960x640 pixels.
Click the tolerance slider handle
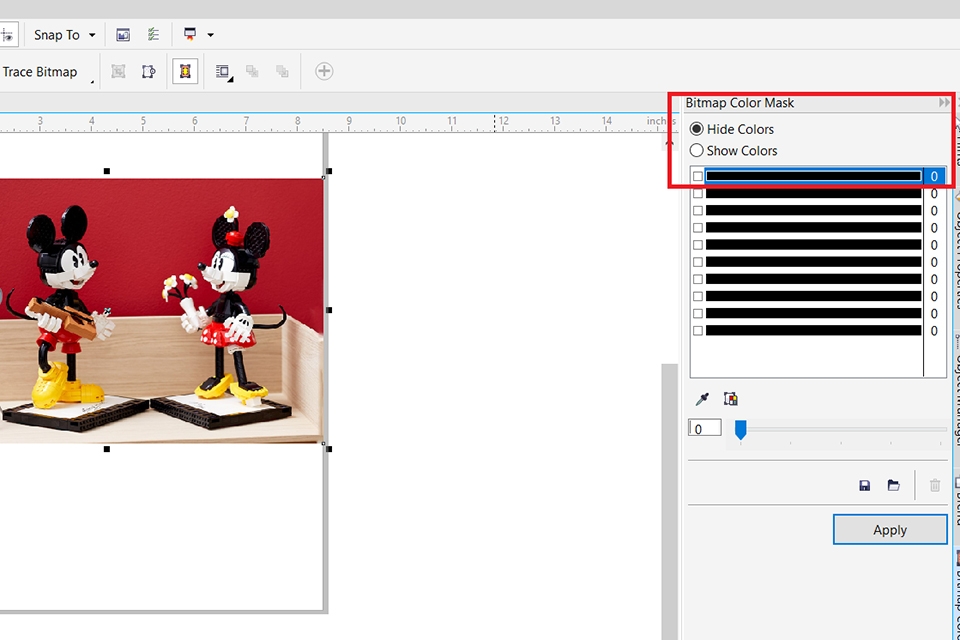tap(741, 429)
